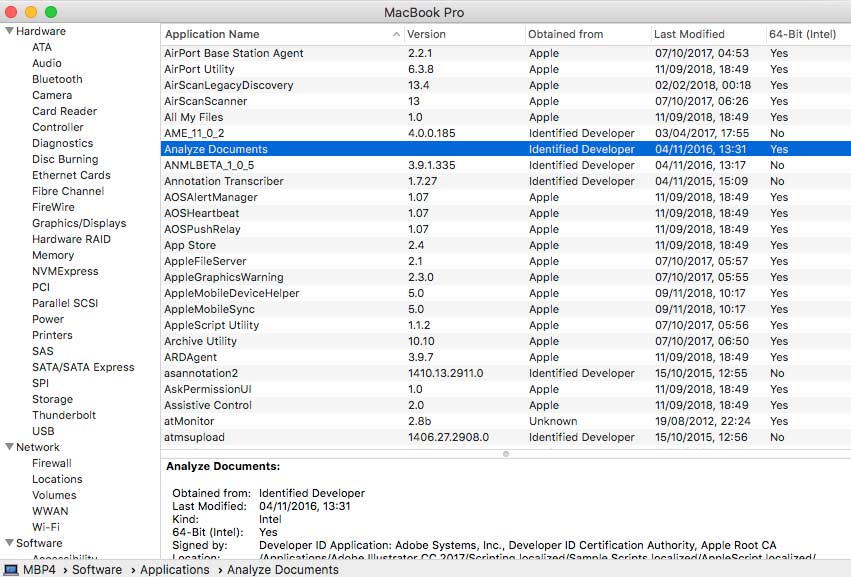
Task: Collapse the Network section triangle
Action: point(9,447)
